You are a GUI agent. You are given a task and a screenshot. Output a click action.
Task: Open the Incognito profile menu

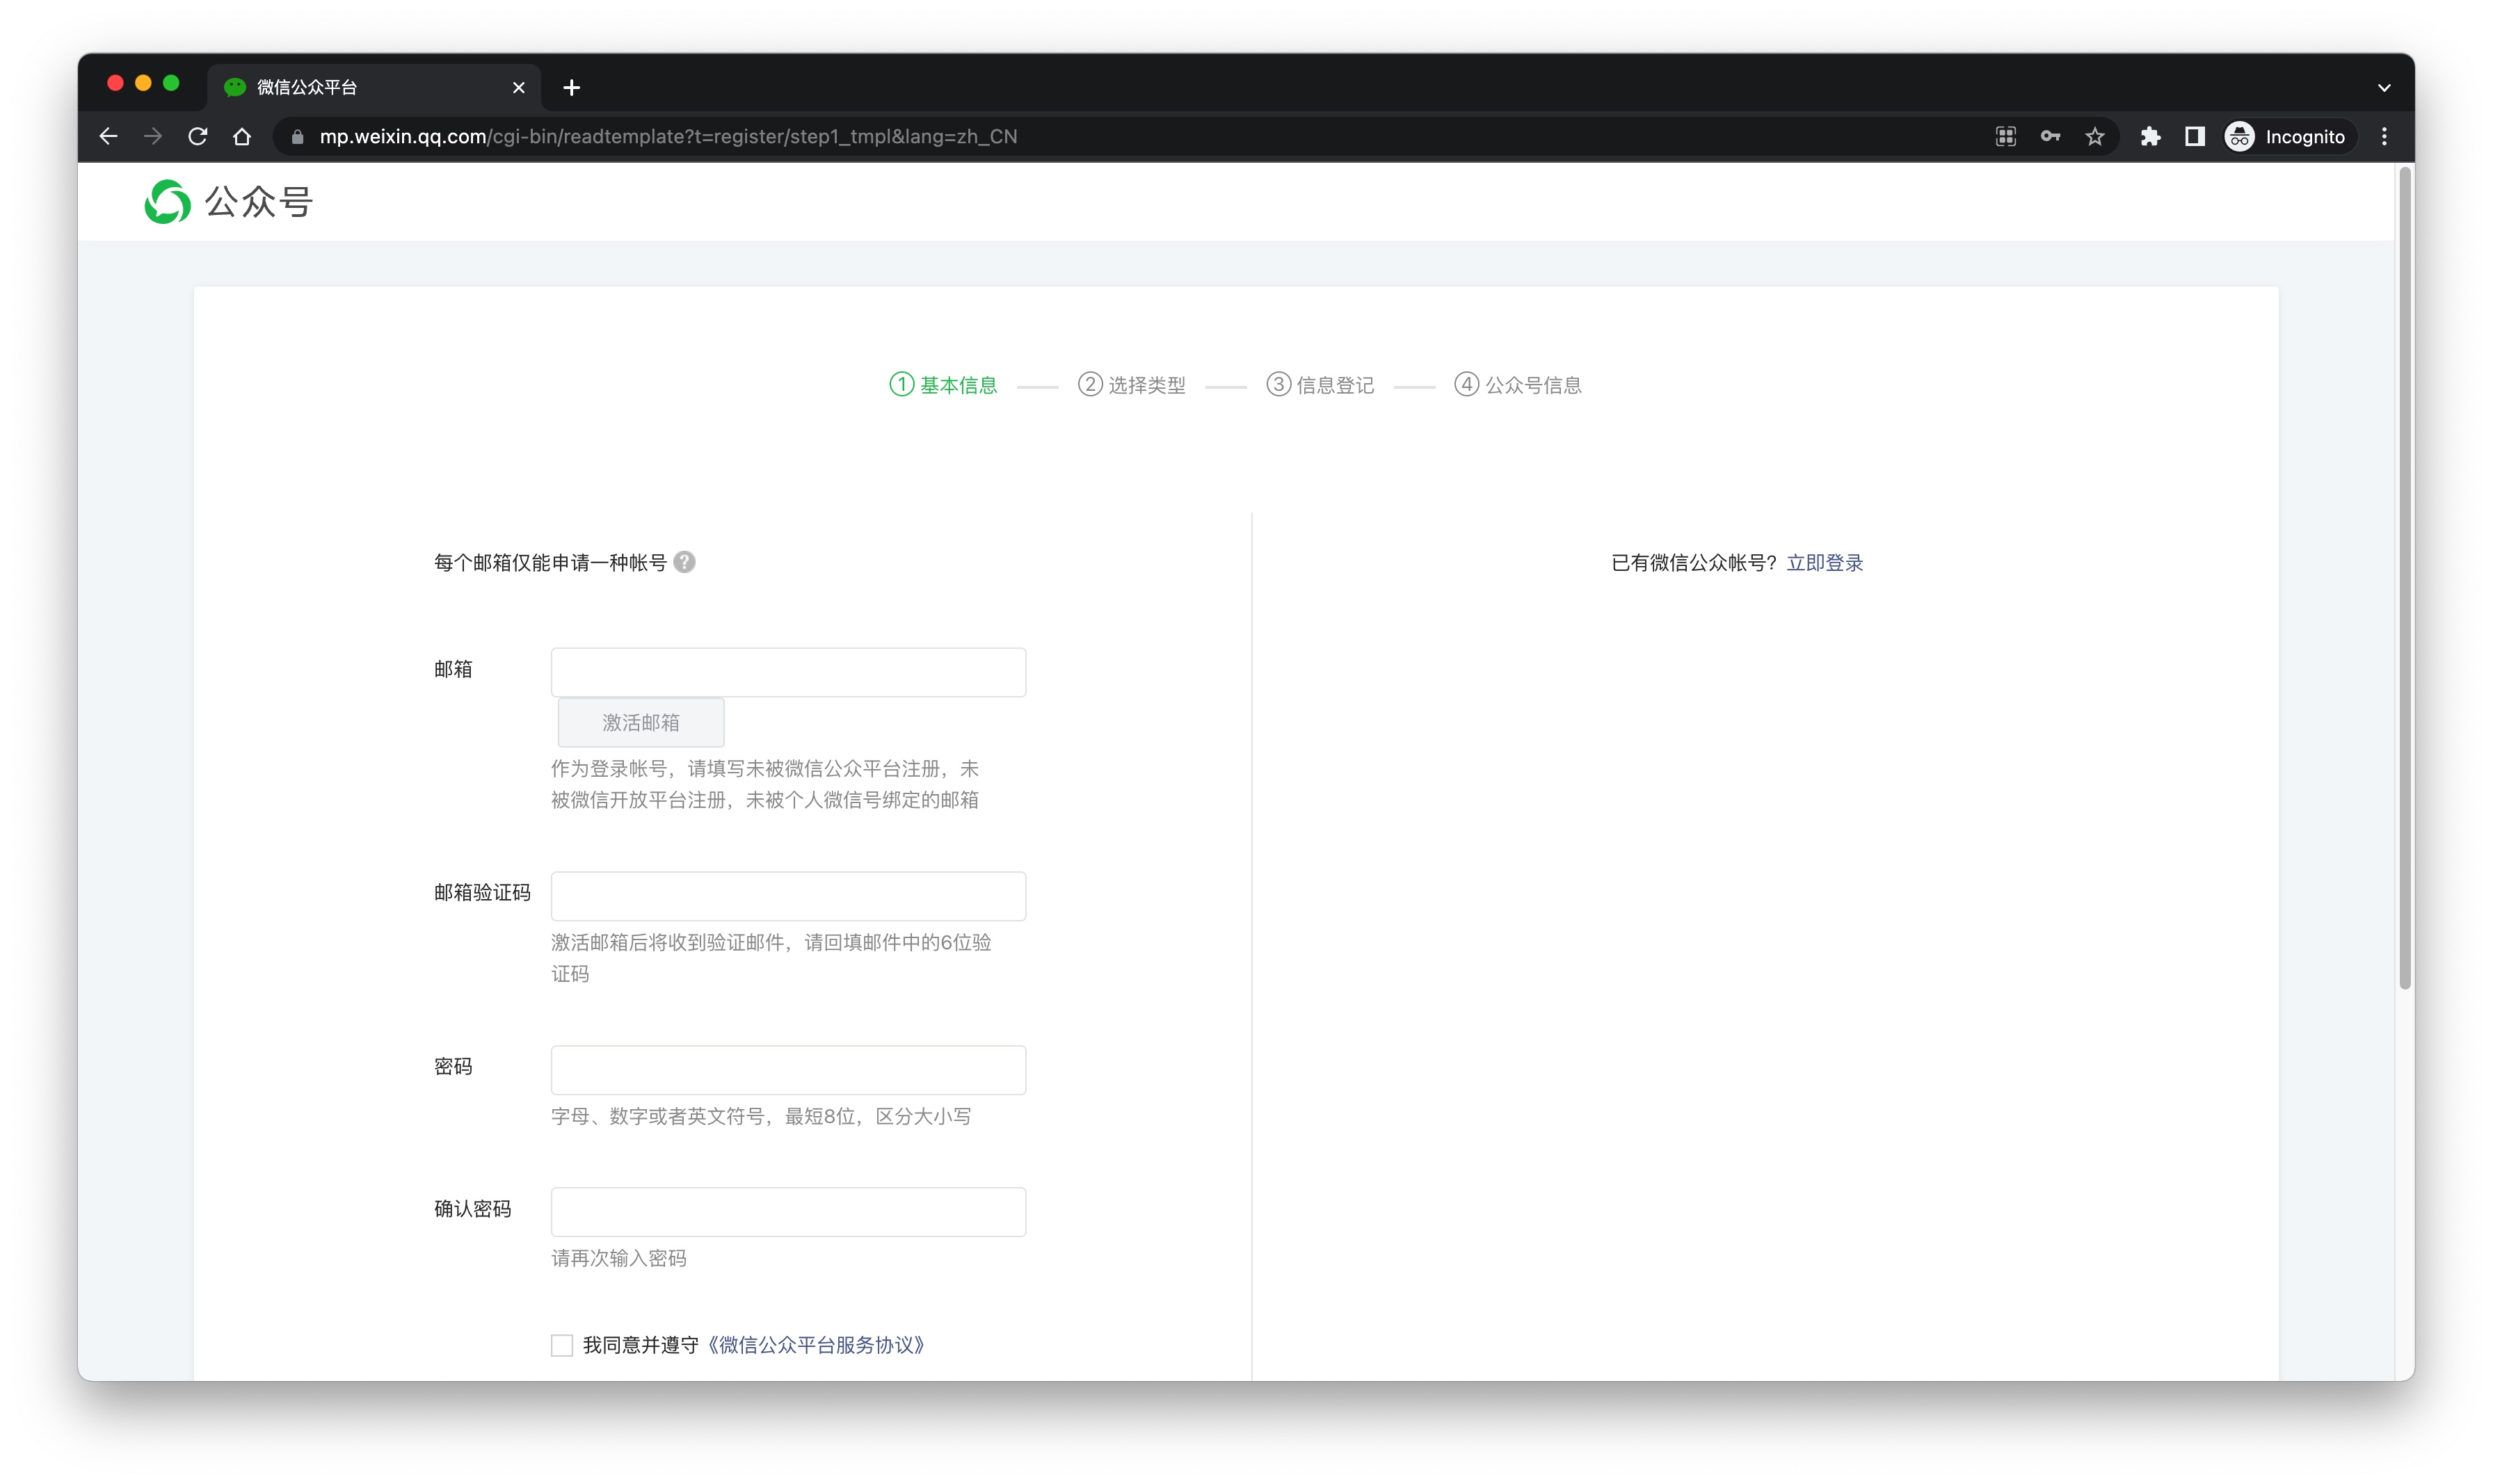tap(2285, 137)
